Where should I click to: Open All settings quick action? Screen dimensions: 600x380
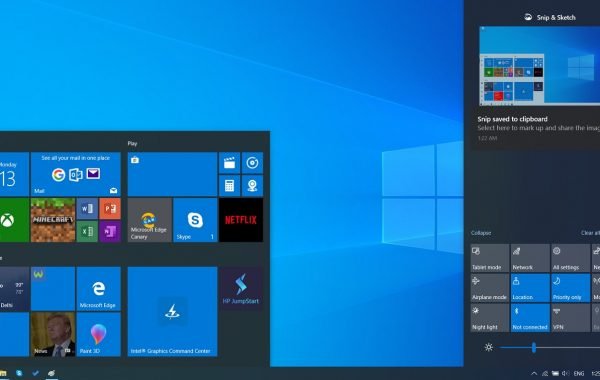point(571,258)
